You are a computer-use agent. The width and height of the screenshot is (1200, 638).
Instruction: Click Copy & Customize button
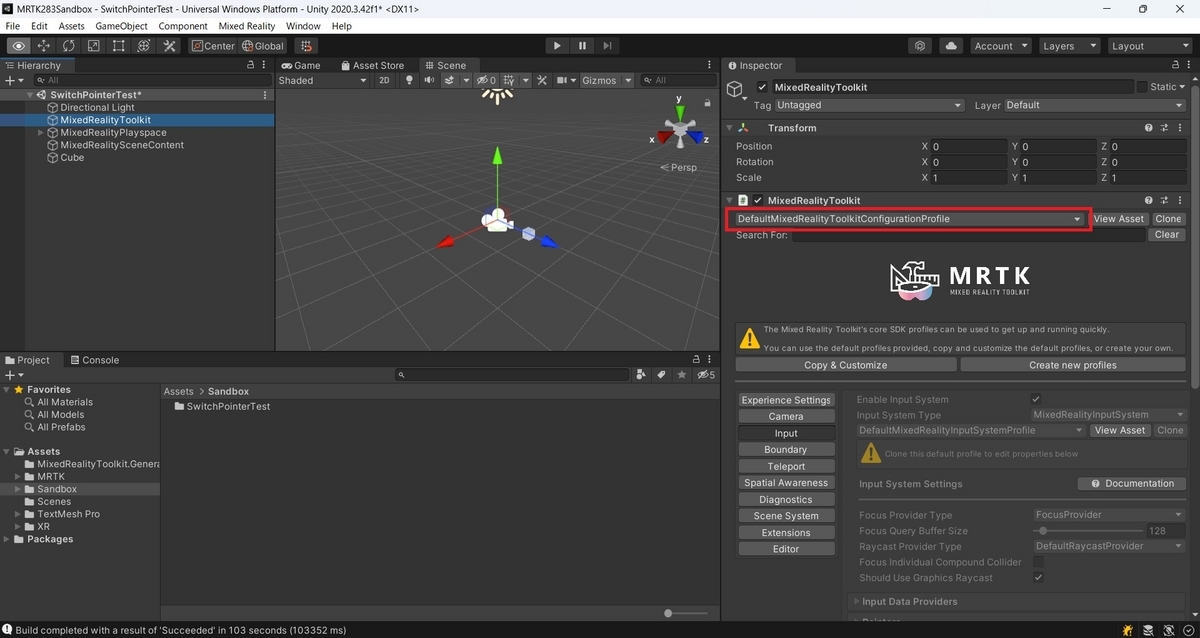coord(846,365)
